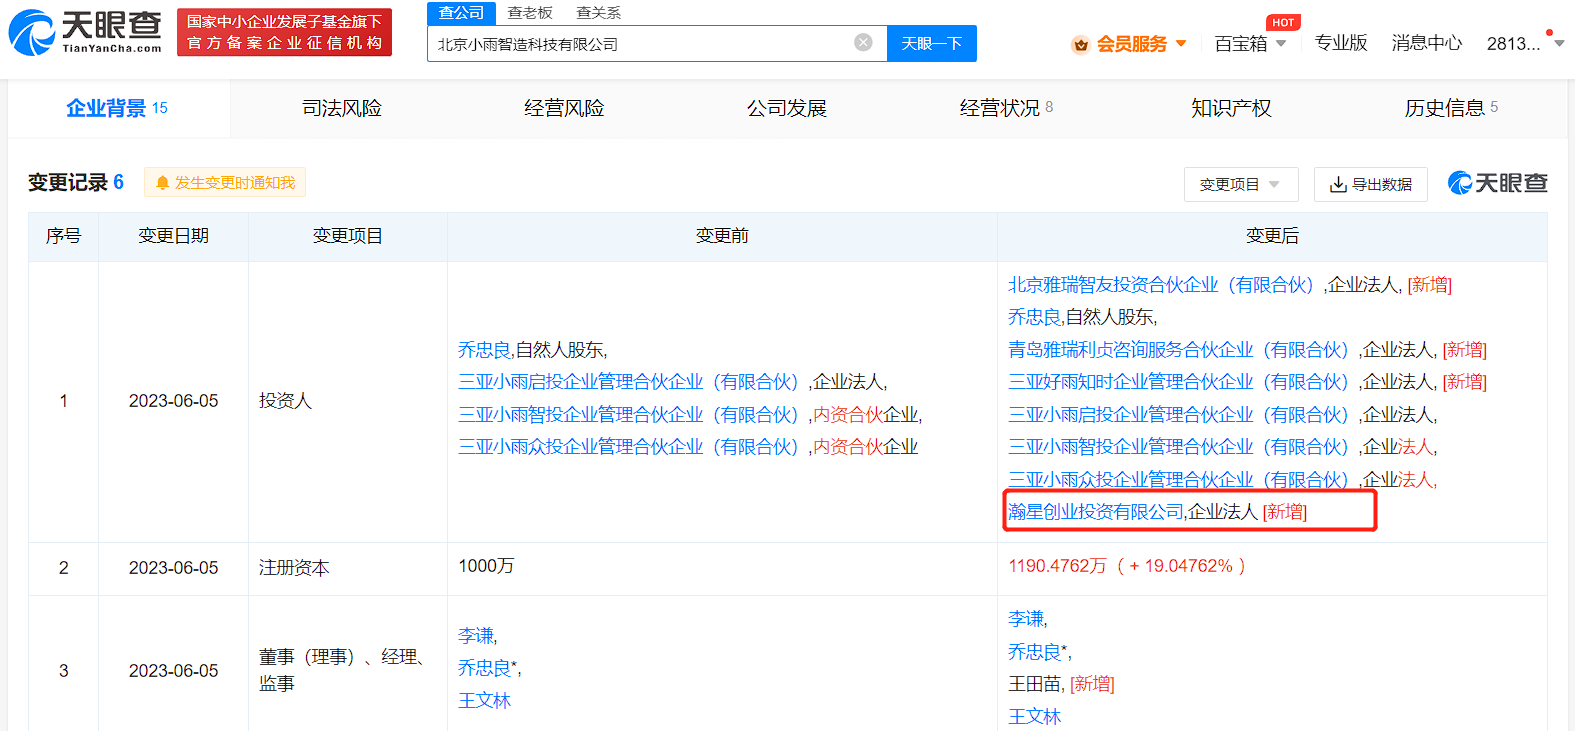Viewport: 1575px width, 731px height.
Task: Select the 公司发展 tab
Action: [786, 108]
